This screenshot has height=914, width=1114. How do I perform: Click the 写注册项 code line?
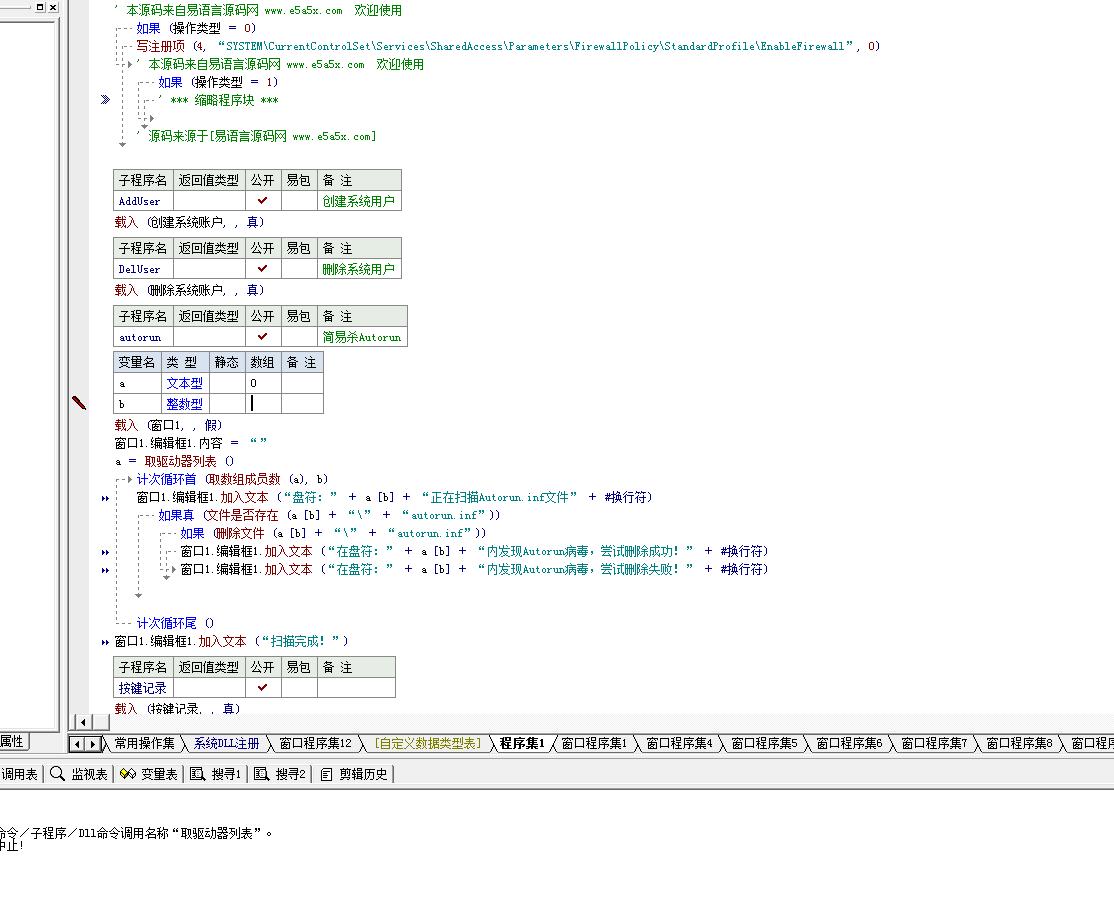coord(508,46)
